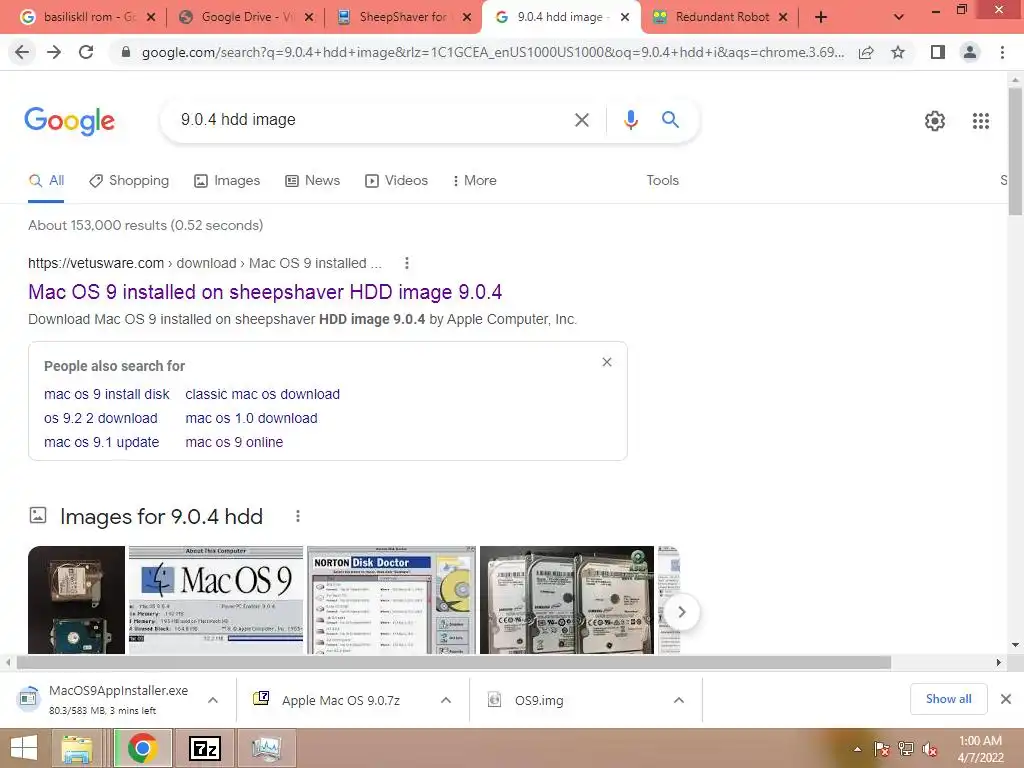Bookmark this page with the star
Viewport: 1024px width, 768px height.
point(898,52)
